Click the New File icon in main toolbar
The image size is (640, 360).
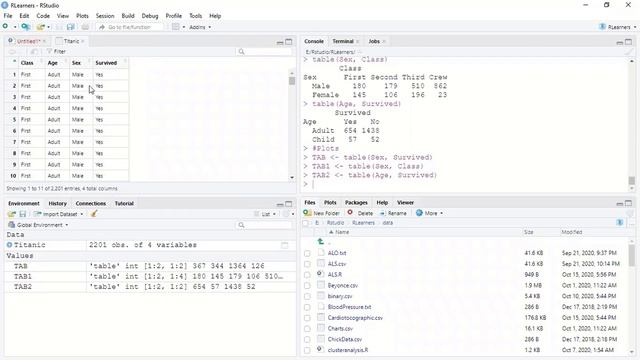click(5, 27)
